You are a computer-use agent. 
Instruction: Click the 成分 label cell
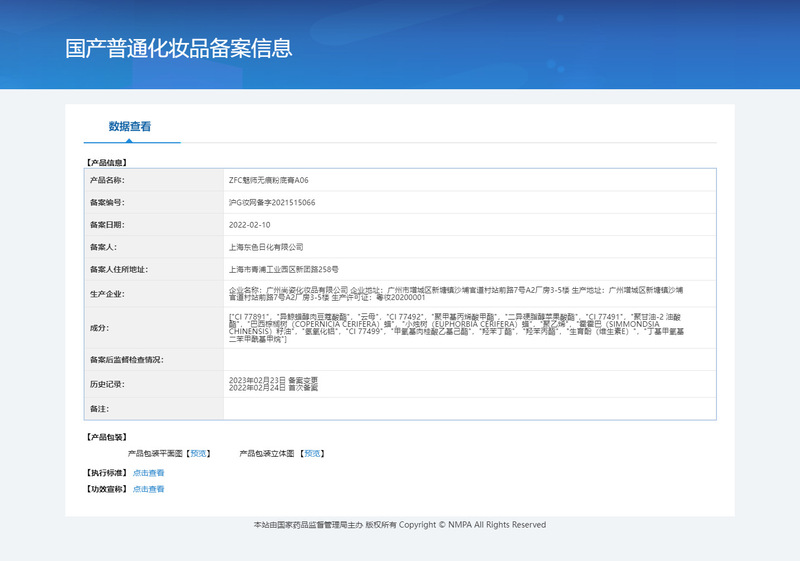[x=154, y=328]
